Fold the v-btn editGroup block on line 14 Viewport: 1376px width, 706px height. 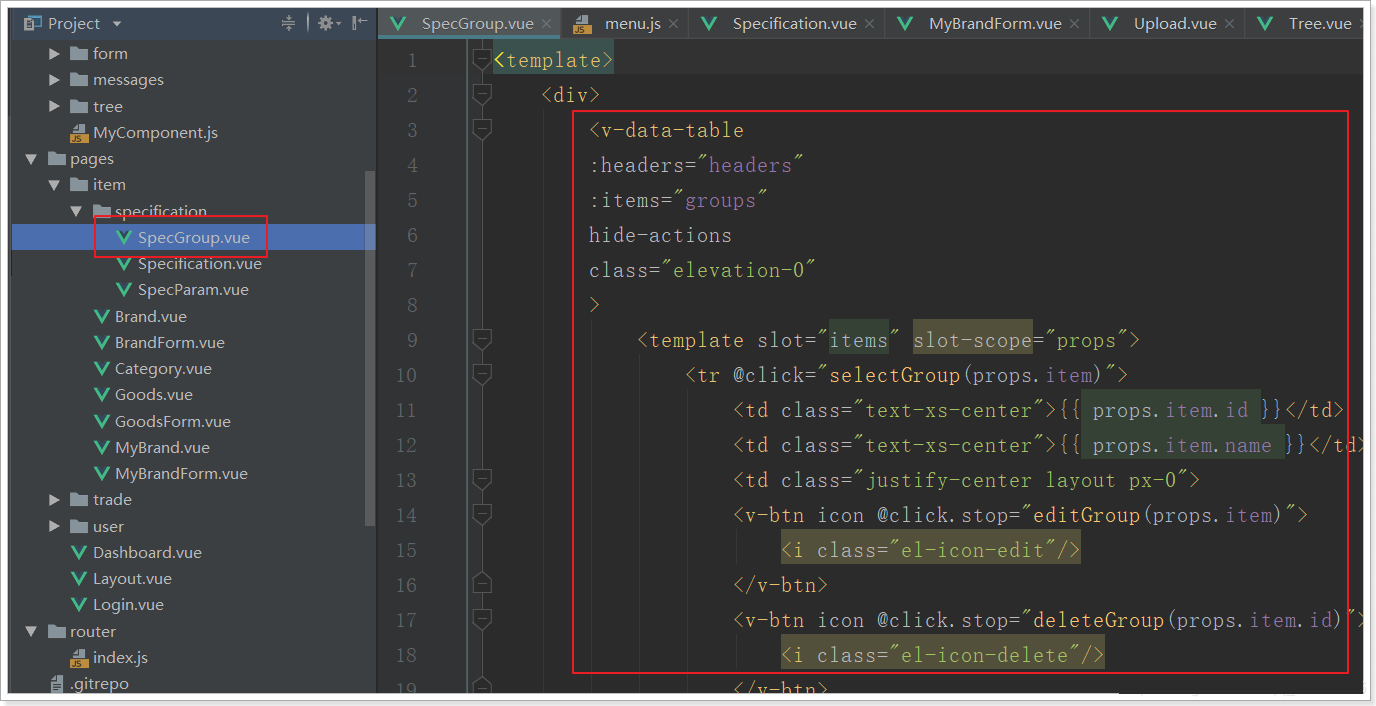pos(482,515)
